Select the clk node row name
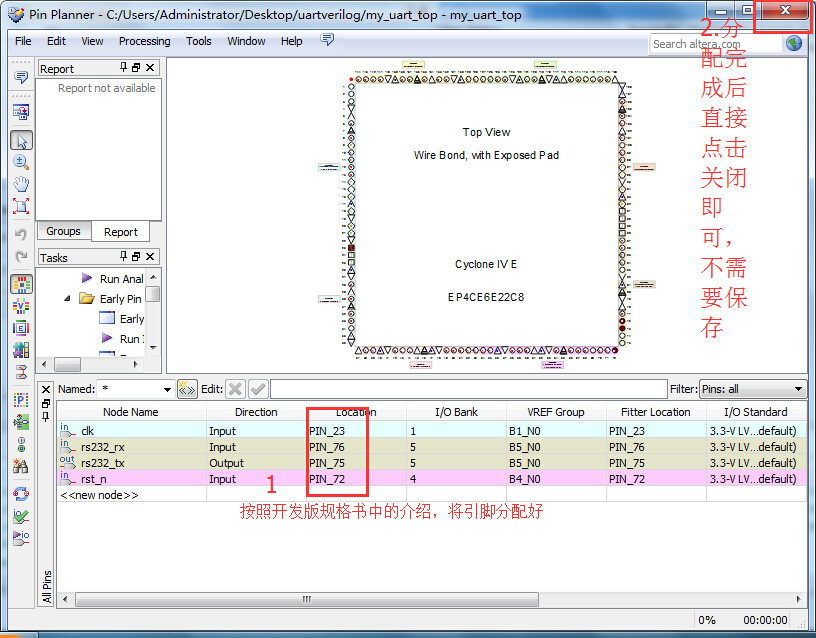 pyautogui.click(x=87, y=431)
